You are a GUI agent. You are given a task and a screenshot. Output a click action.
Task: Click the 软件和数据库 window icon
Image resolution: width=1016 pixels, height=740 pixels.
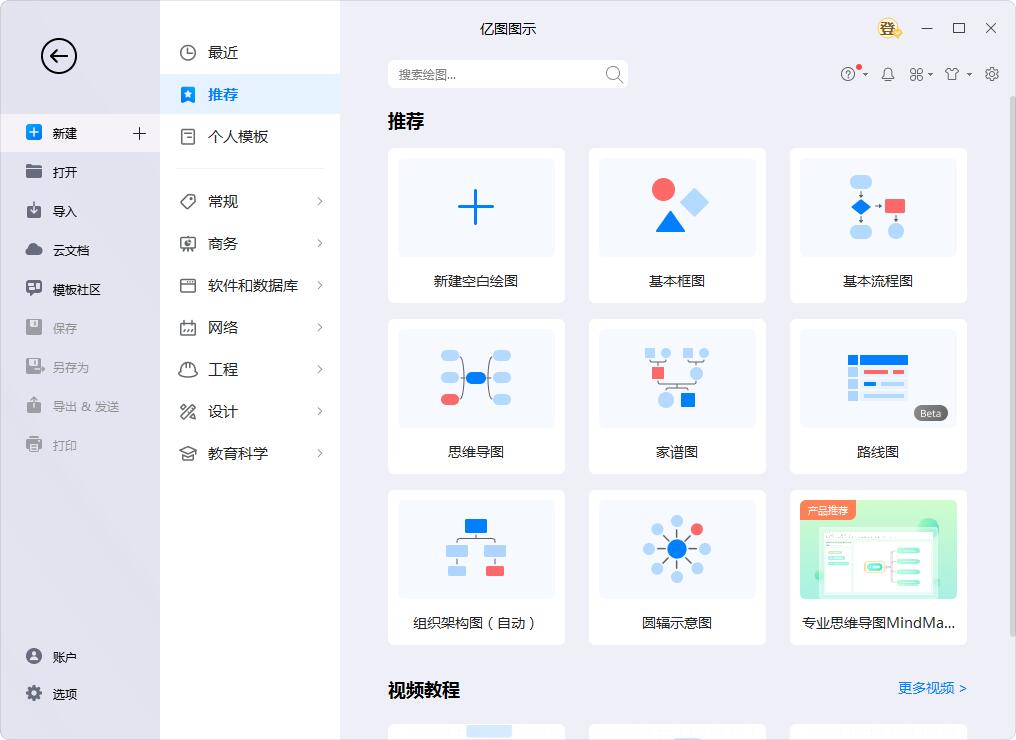point(188,285)
